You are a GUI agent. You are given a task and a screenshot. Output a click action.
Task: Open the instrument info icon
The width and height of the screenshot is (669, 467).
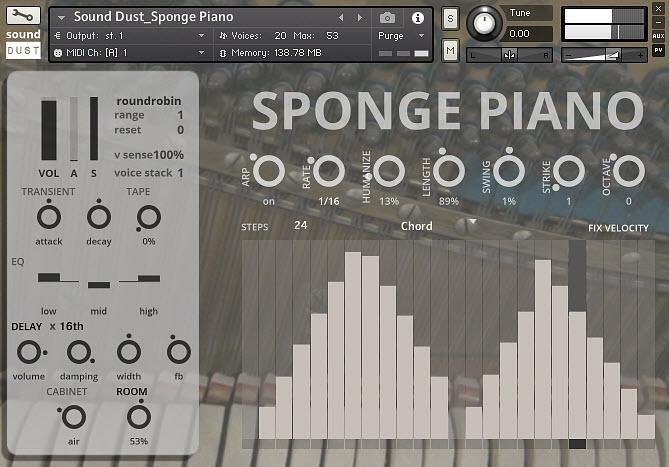[x=418, y=18]
